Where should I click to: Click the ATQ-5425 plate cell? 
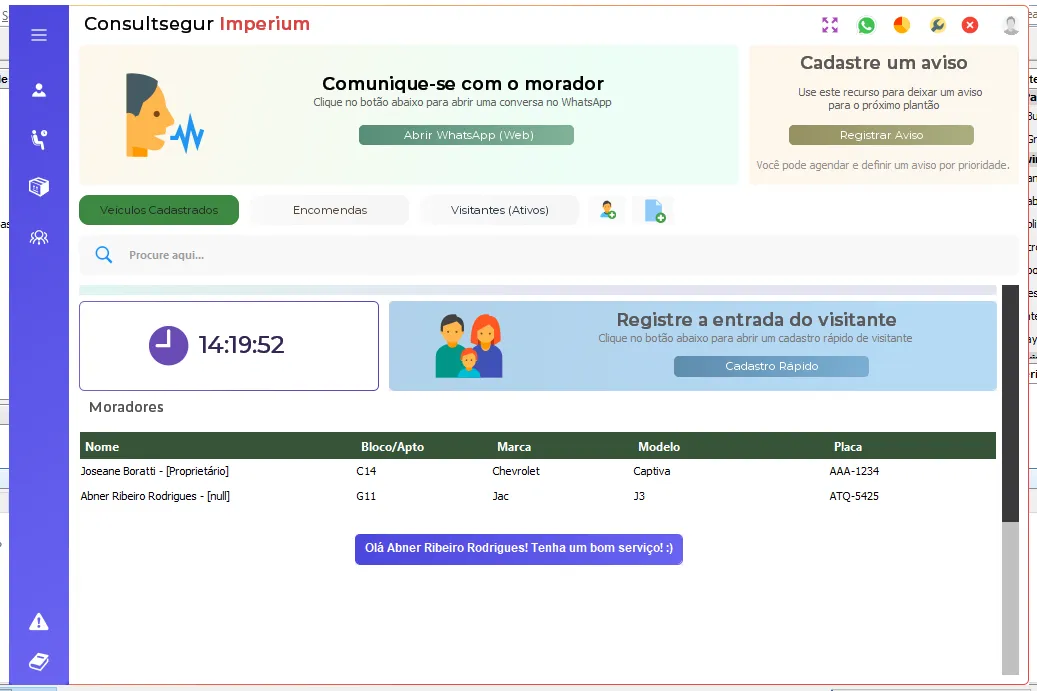(x=854, y=496)
